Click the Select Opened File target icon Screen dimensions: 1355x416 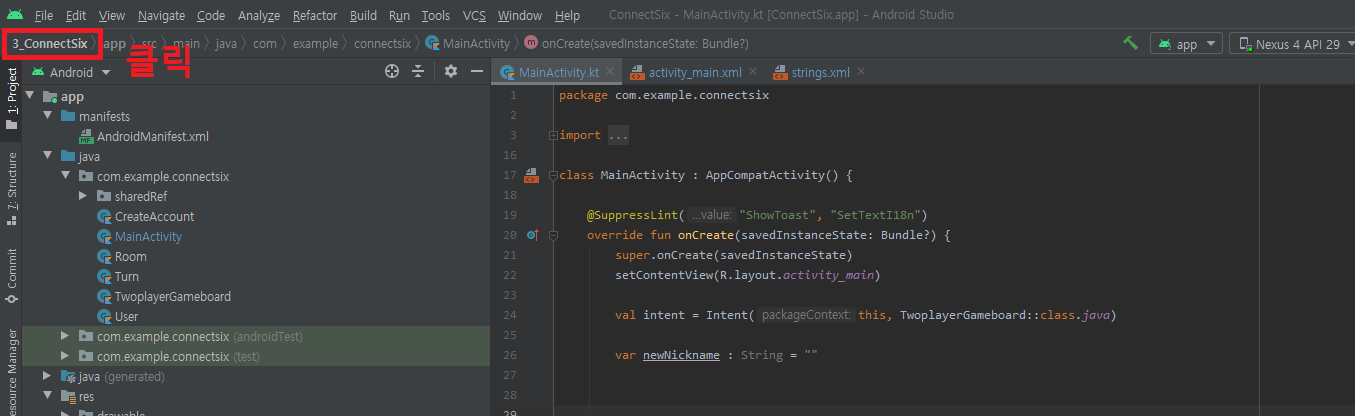392,71
